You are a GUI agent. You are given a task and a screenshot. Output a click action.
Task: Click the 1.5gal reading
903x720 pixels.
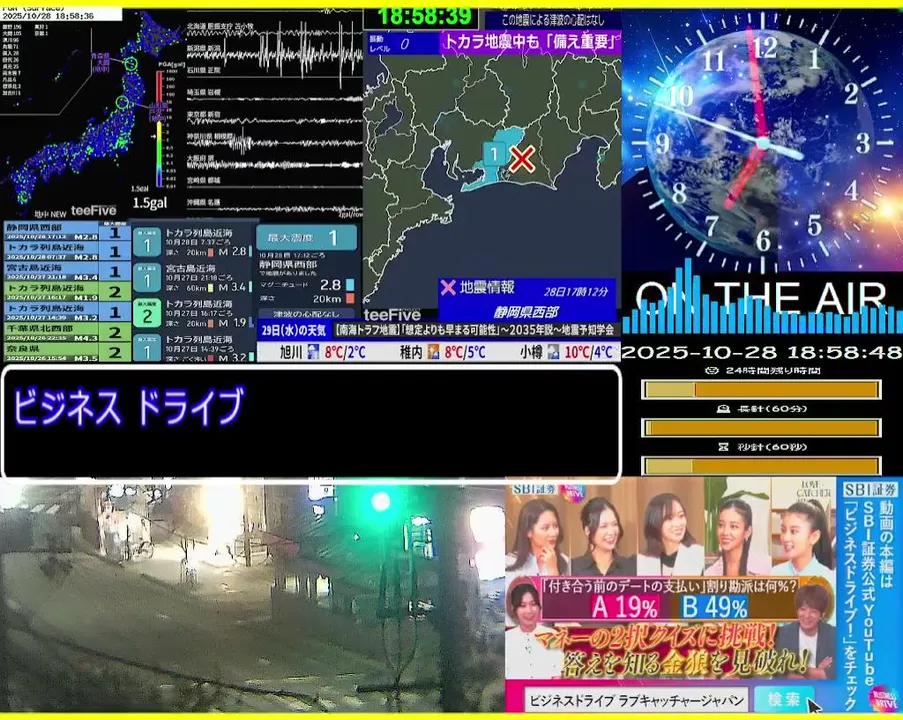coord(150,203)
